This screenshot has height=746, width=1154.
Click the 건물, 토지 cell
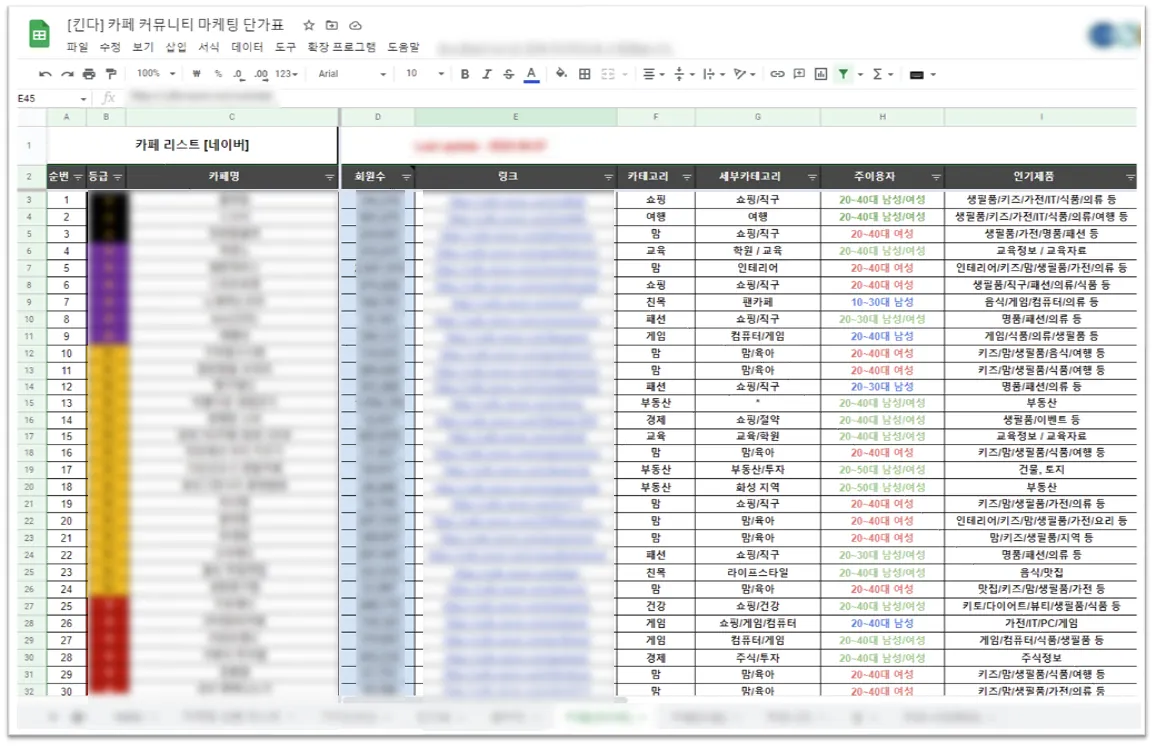1041,469
